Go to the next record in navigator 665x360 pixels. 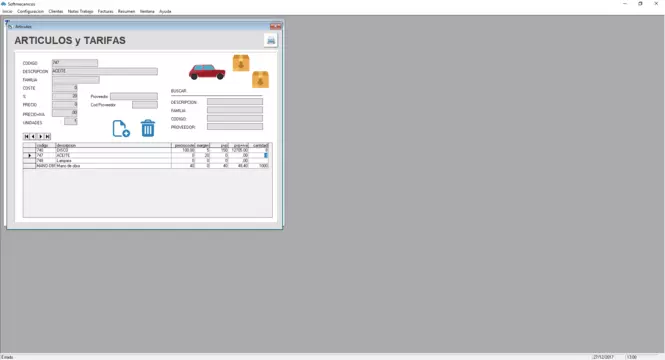pos(40,137)
